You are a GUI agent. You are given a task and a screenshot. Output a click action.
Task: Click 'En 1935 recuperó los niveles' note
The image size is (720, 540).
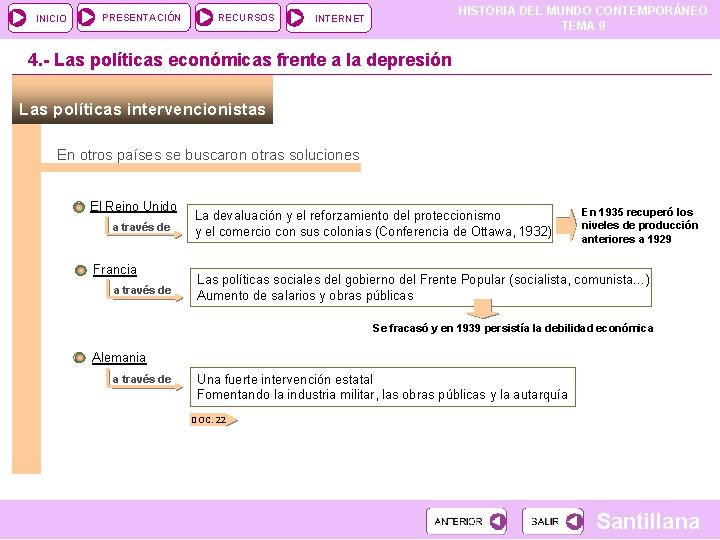click(x=639, y=225)
